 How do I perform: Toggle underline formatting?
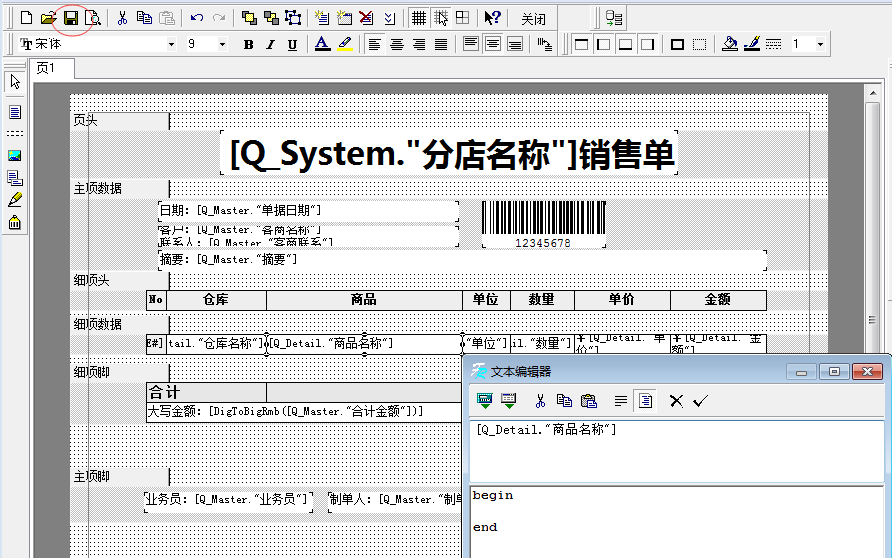(292, 44)
